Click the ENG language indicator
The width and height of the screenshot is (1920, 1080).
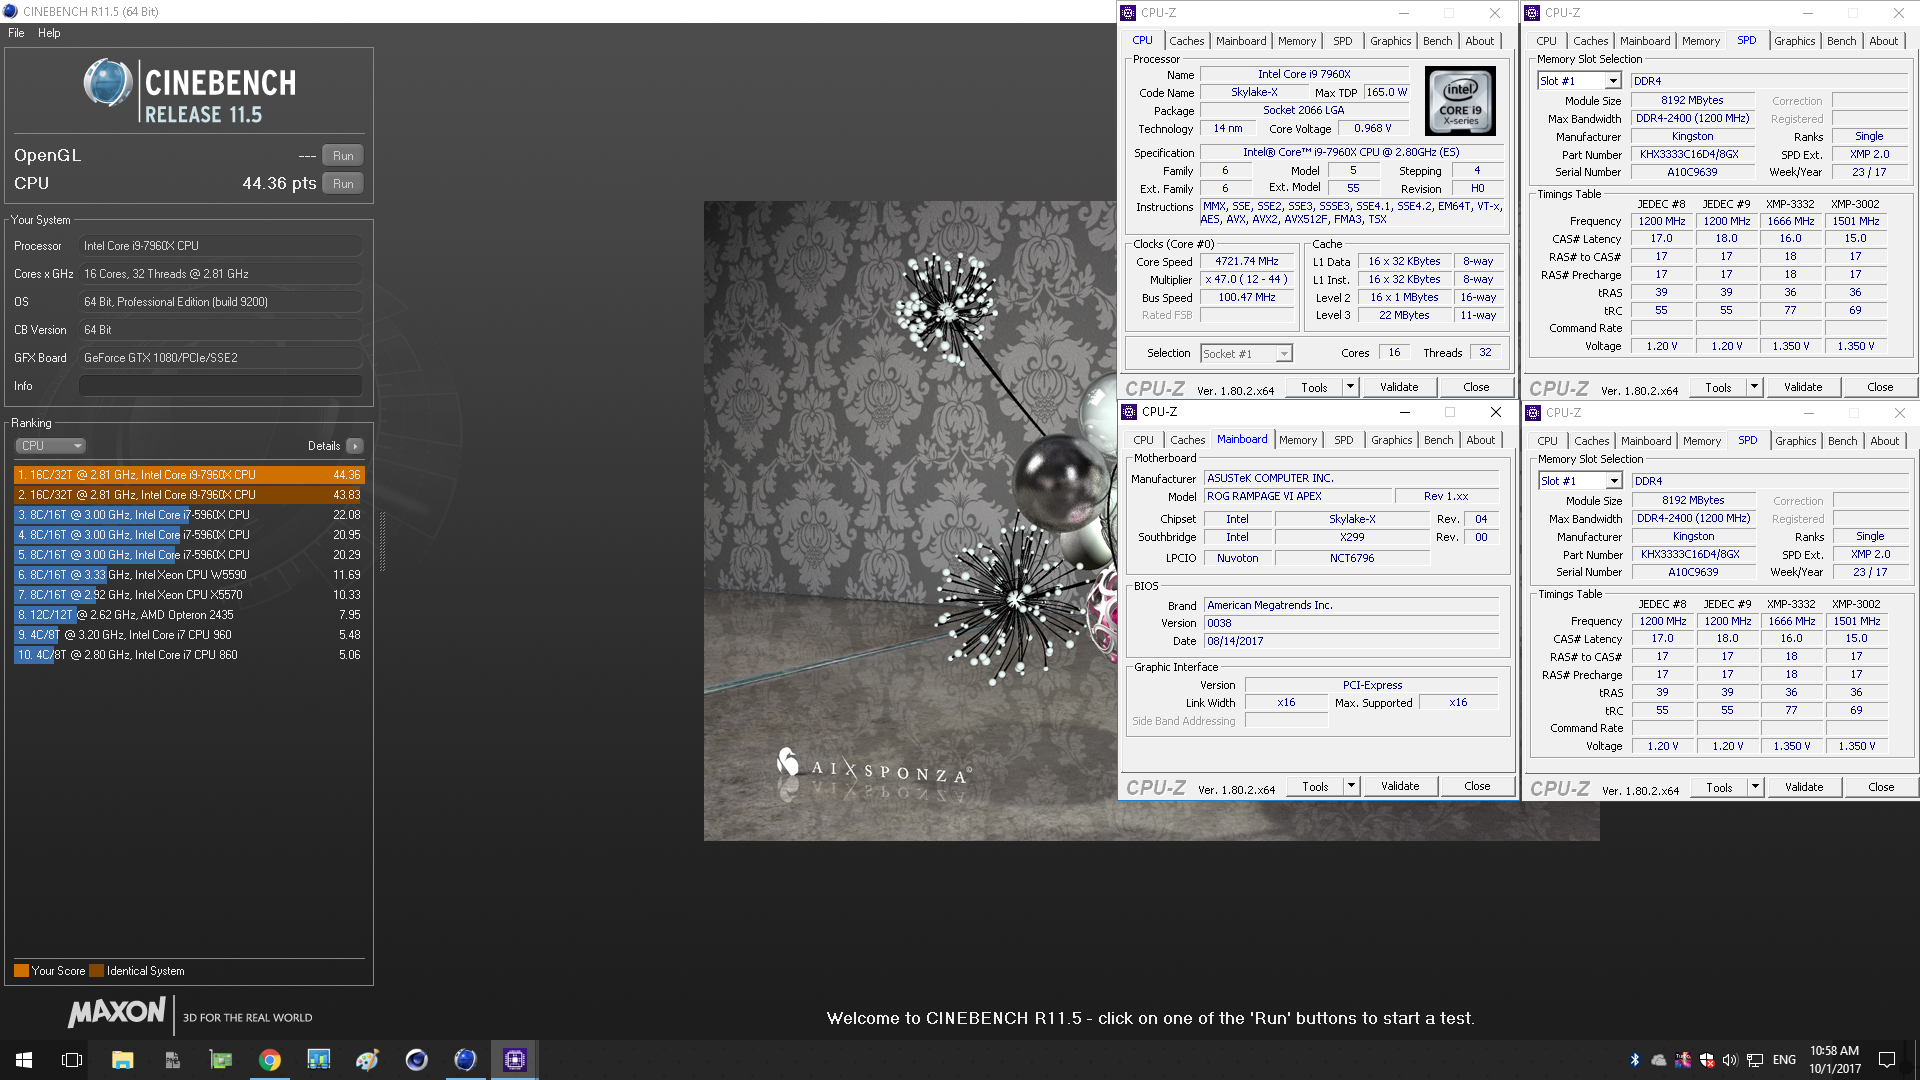point(1784,1060)
